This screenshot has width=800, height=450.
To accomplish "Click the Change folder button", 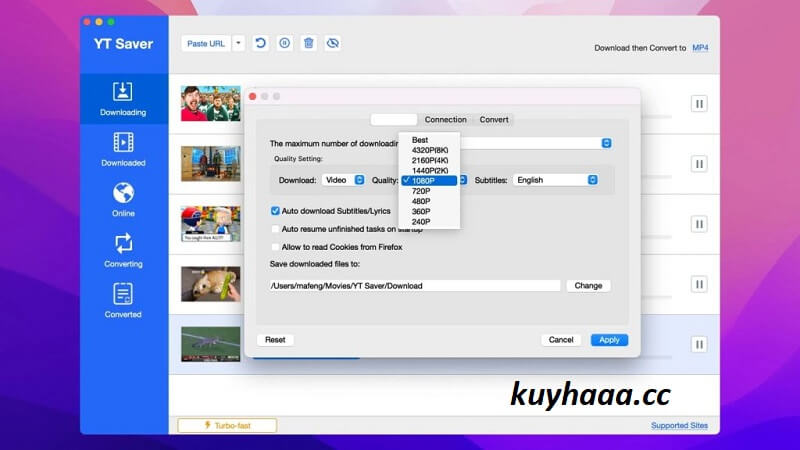I will tap(588, 286).
